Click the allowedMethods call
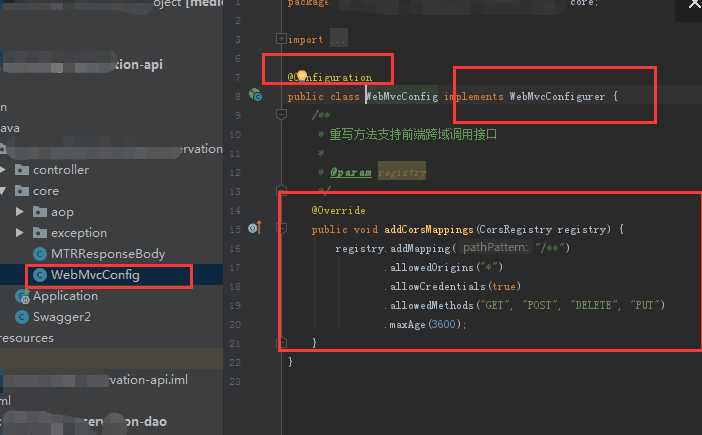 pos(432,306)
